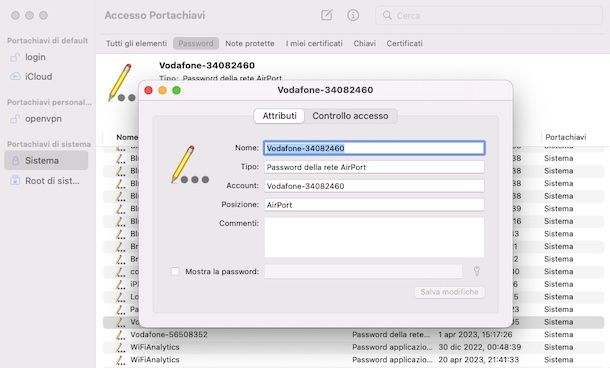Click the Root di sistema certificate icon

[15, 180]
